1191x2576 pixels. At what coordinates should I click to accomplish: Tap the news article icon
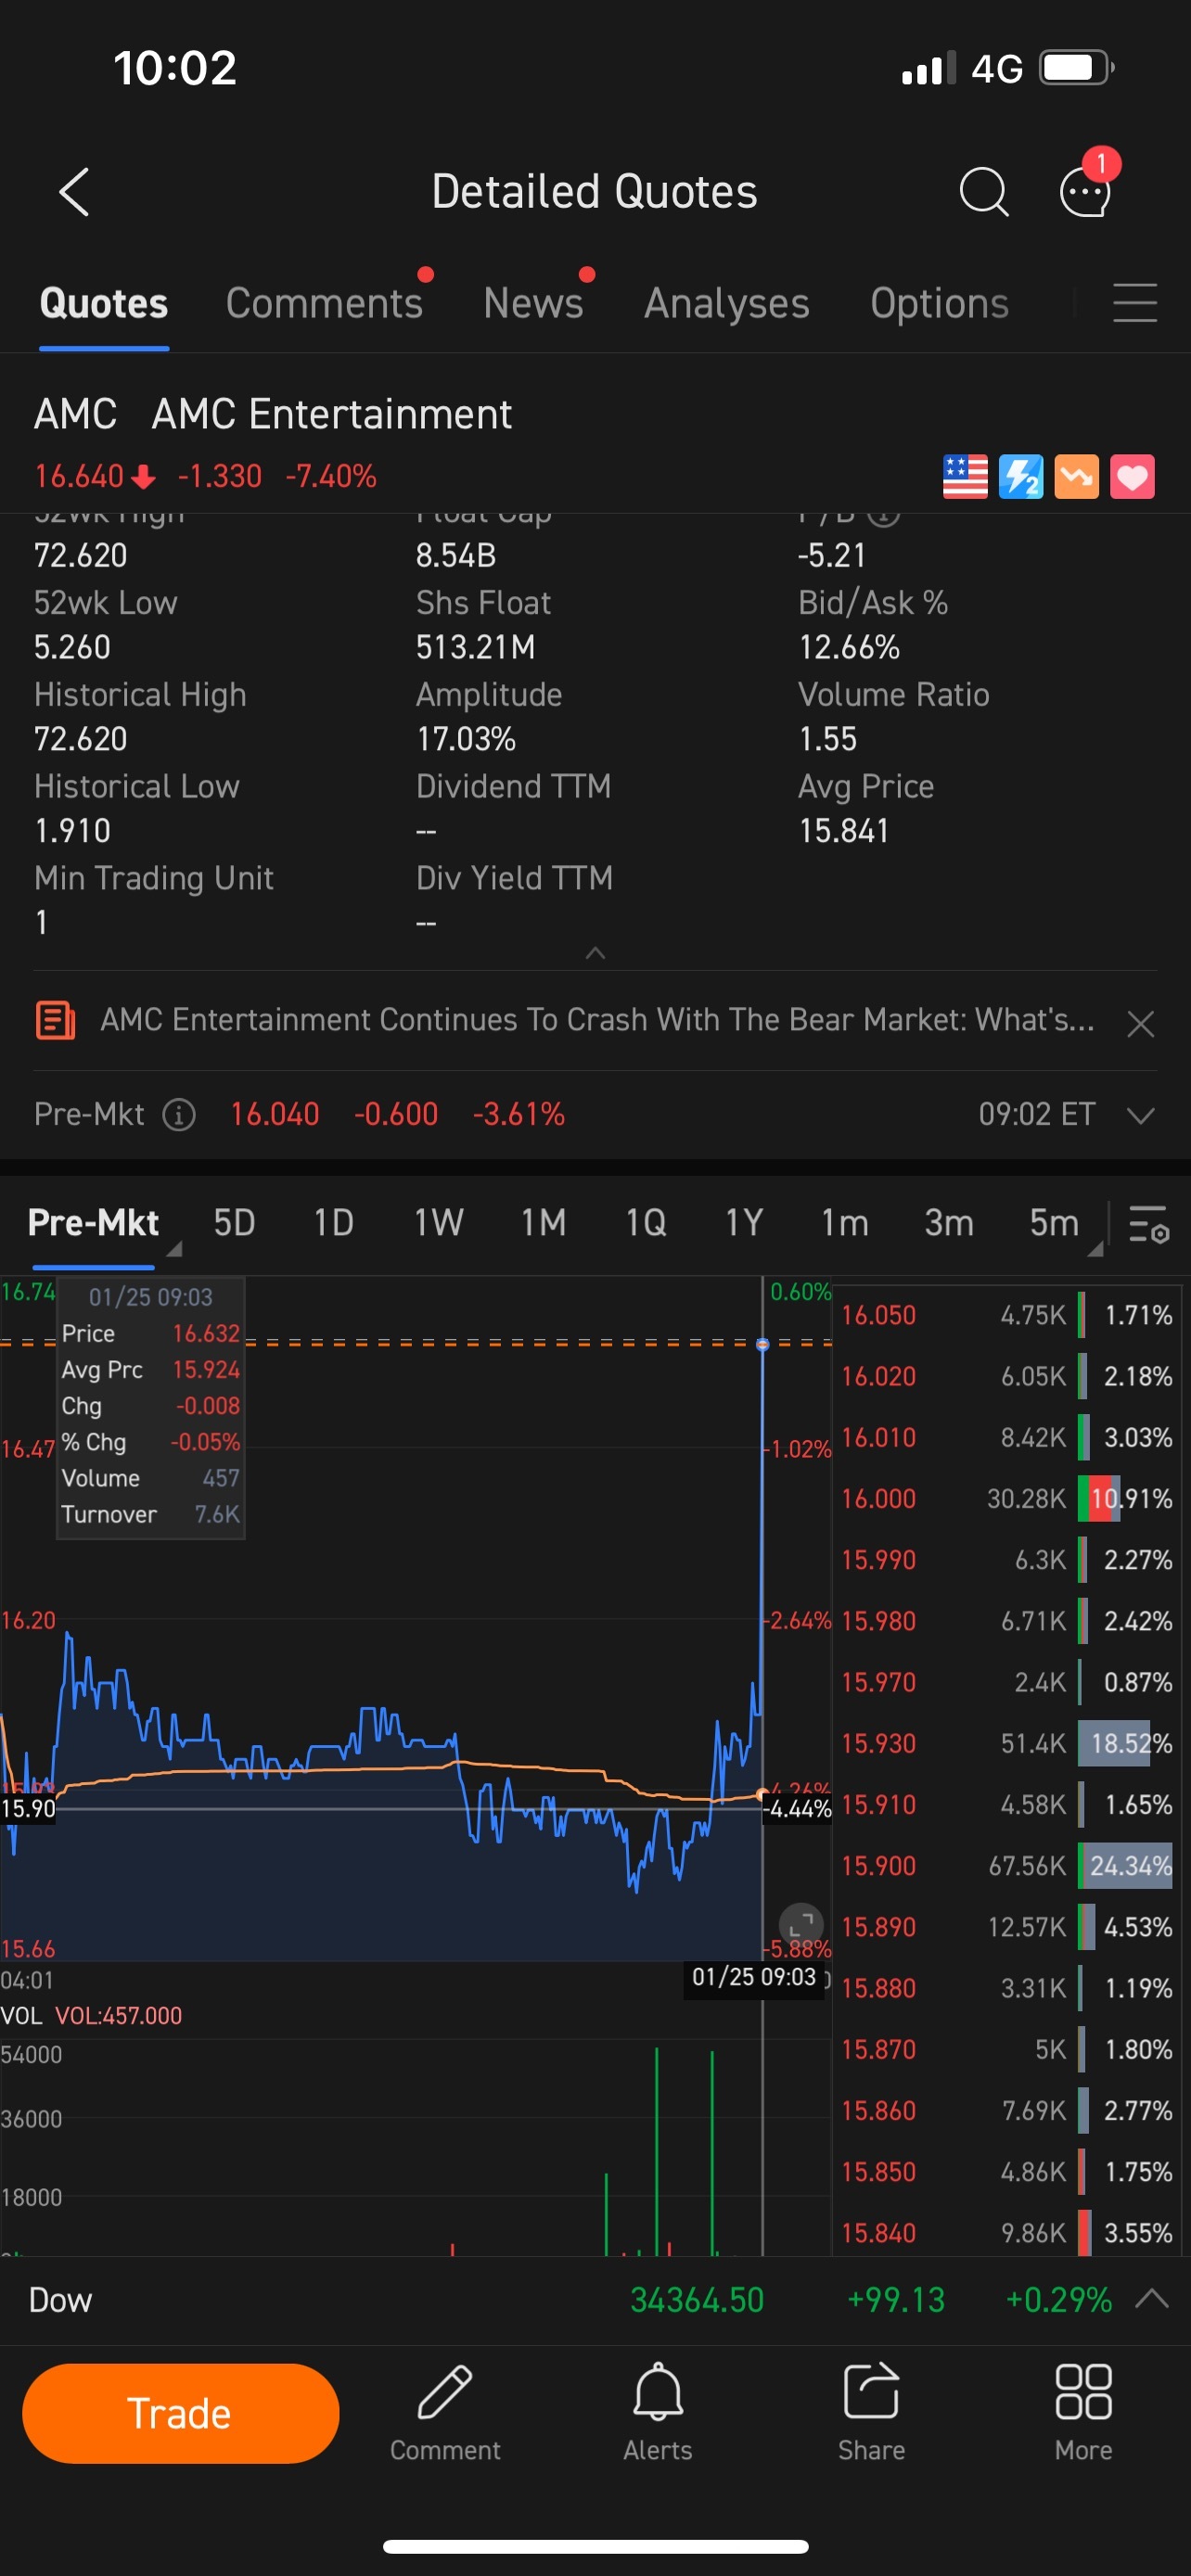click(55, 1020)
